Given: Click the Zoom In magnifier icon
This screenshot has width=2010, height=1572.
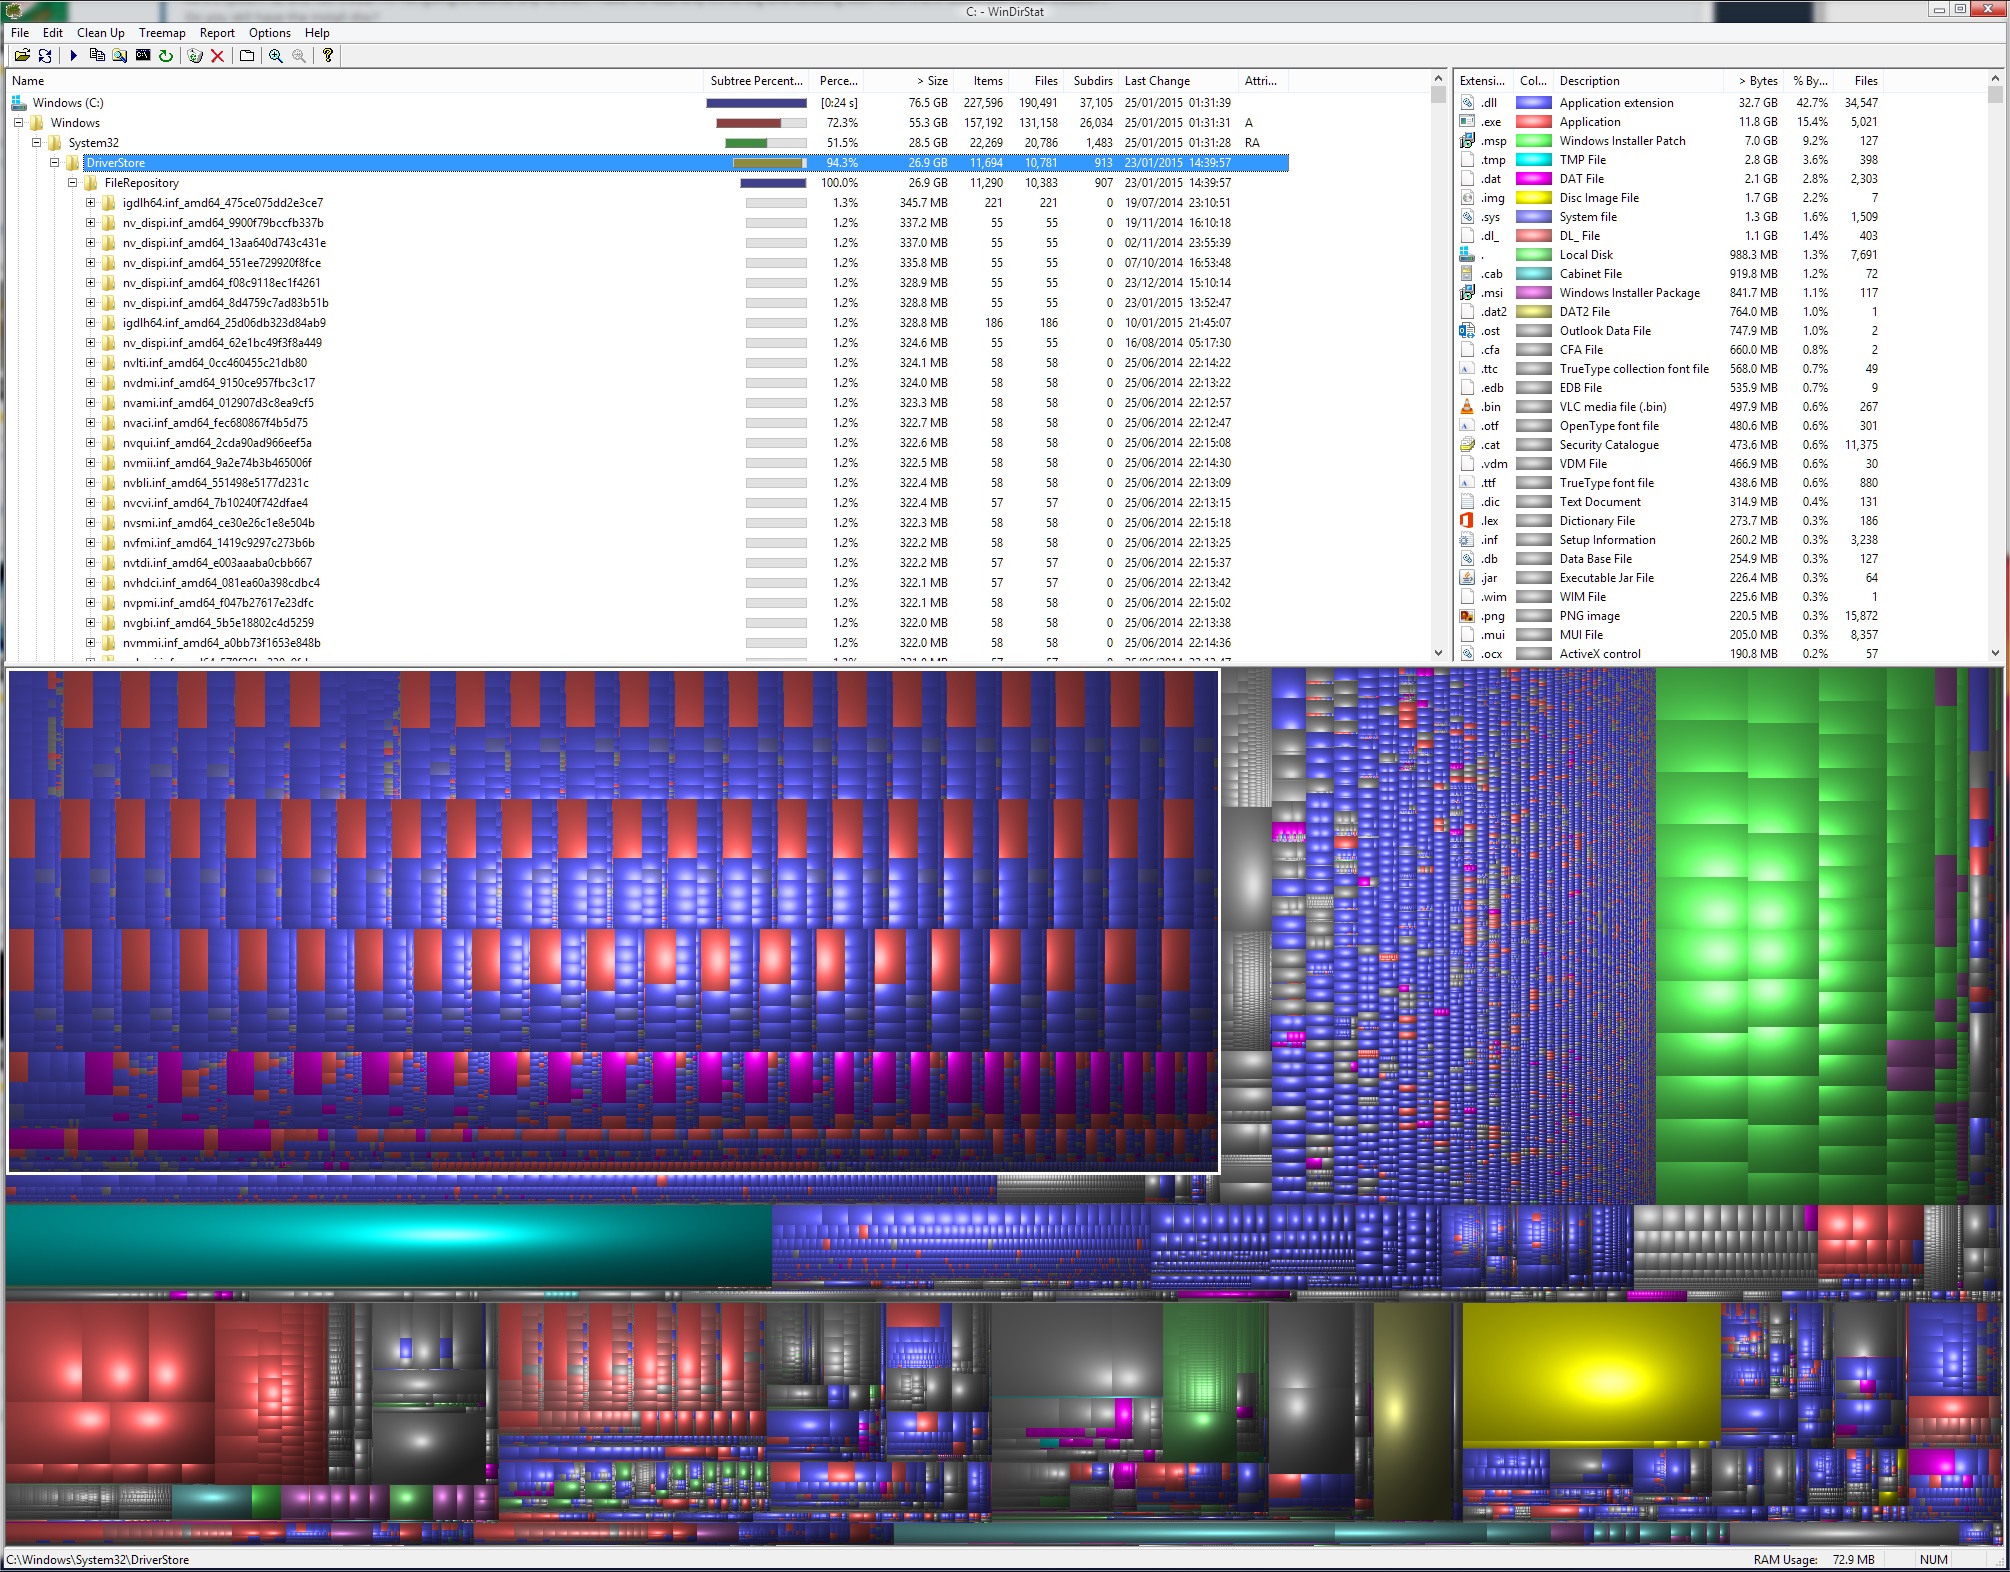Looking at the screenshot, I should (276, 56).
